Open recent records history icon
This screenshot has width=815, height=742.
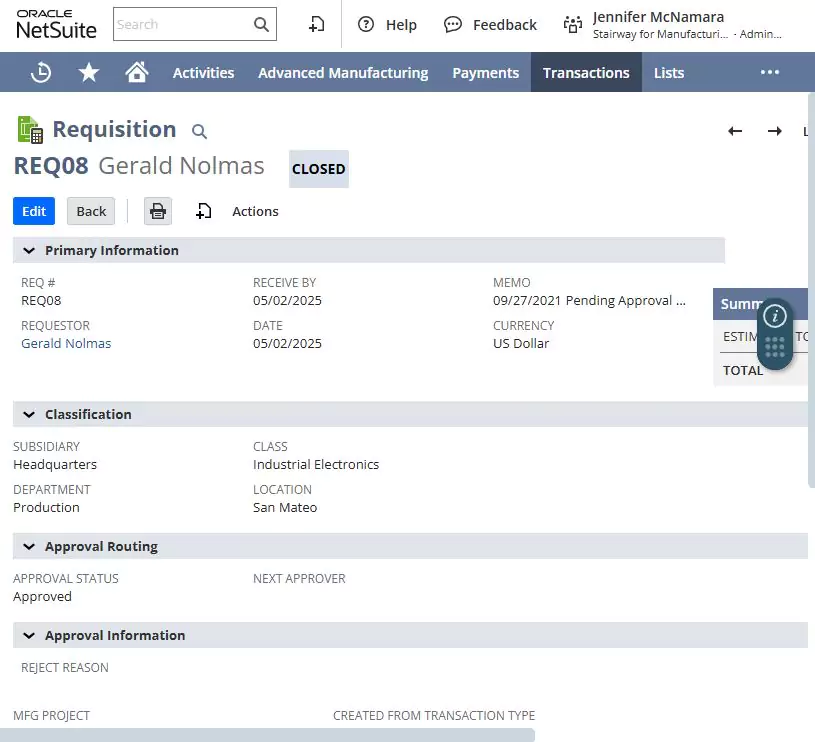point(41,72)
